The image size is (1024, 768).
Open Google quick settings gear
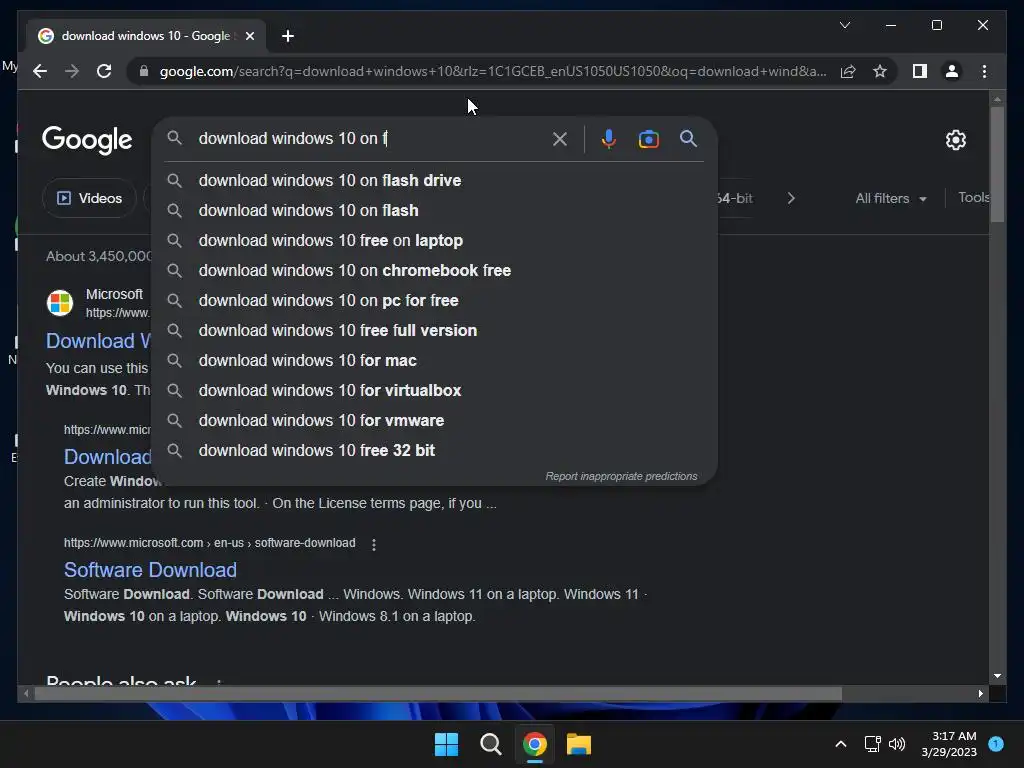tap(955, 139)
